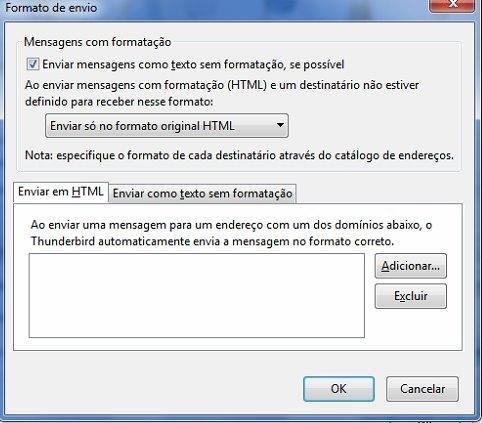Click the Adicionar... button

(411, 266)
